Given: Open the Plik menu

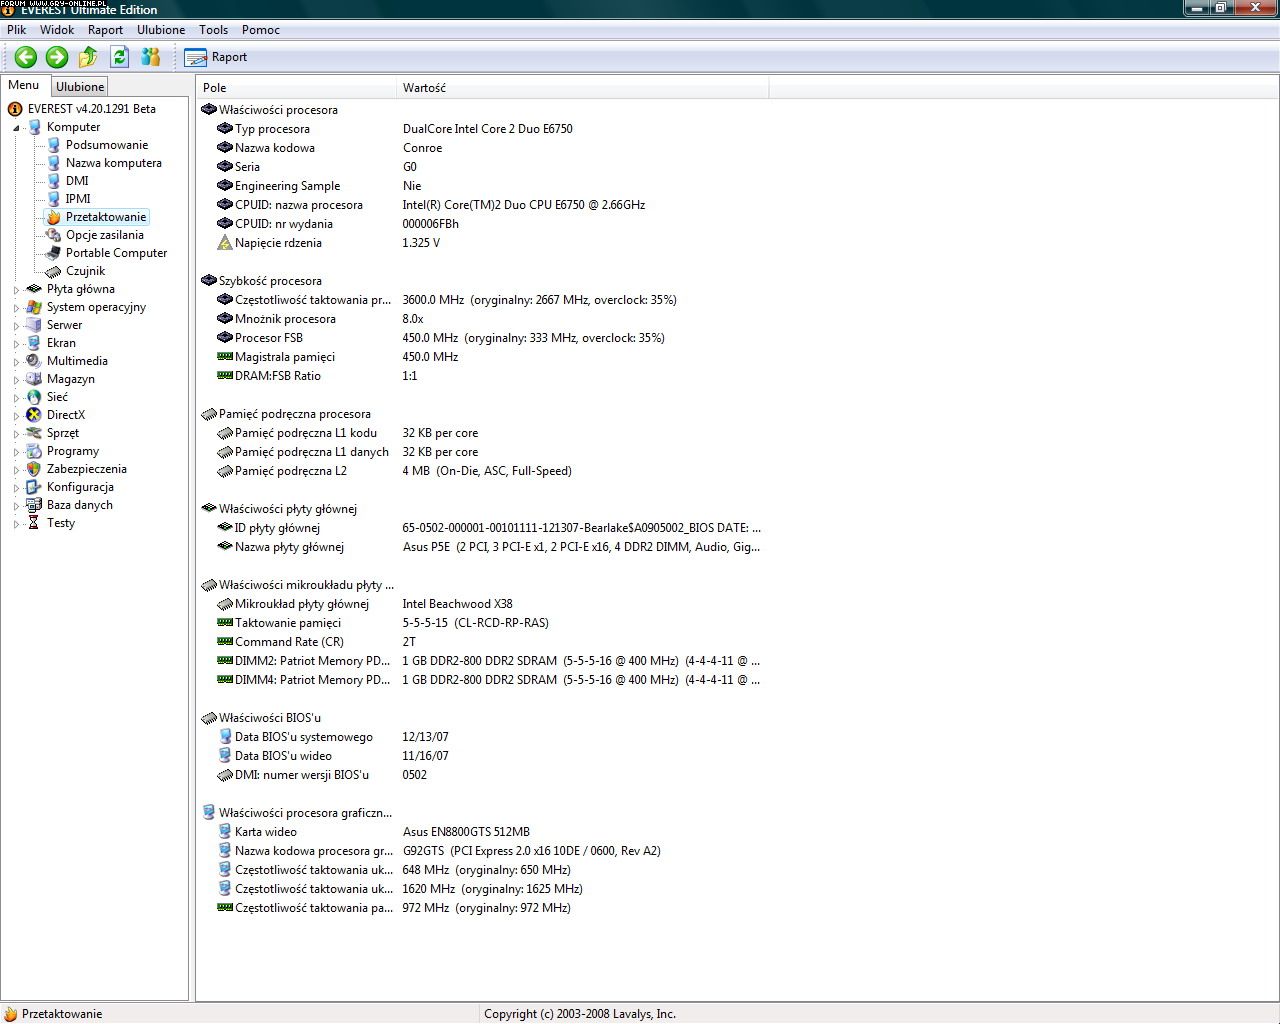Looking at the screenshot, I should (17, 30).
